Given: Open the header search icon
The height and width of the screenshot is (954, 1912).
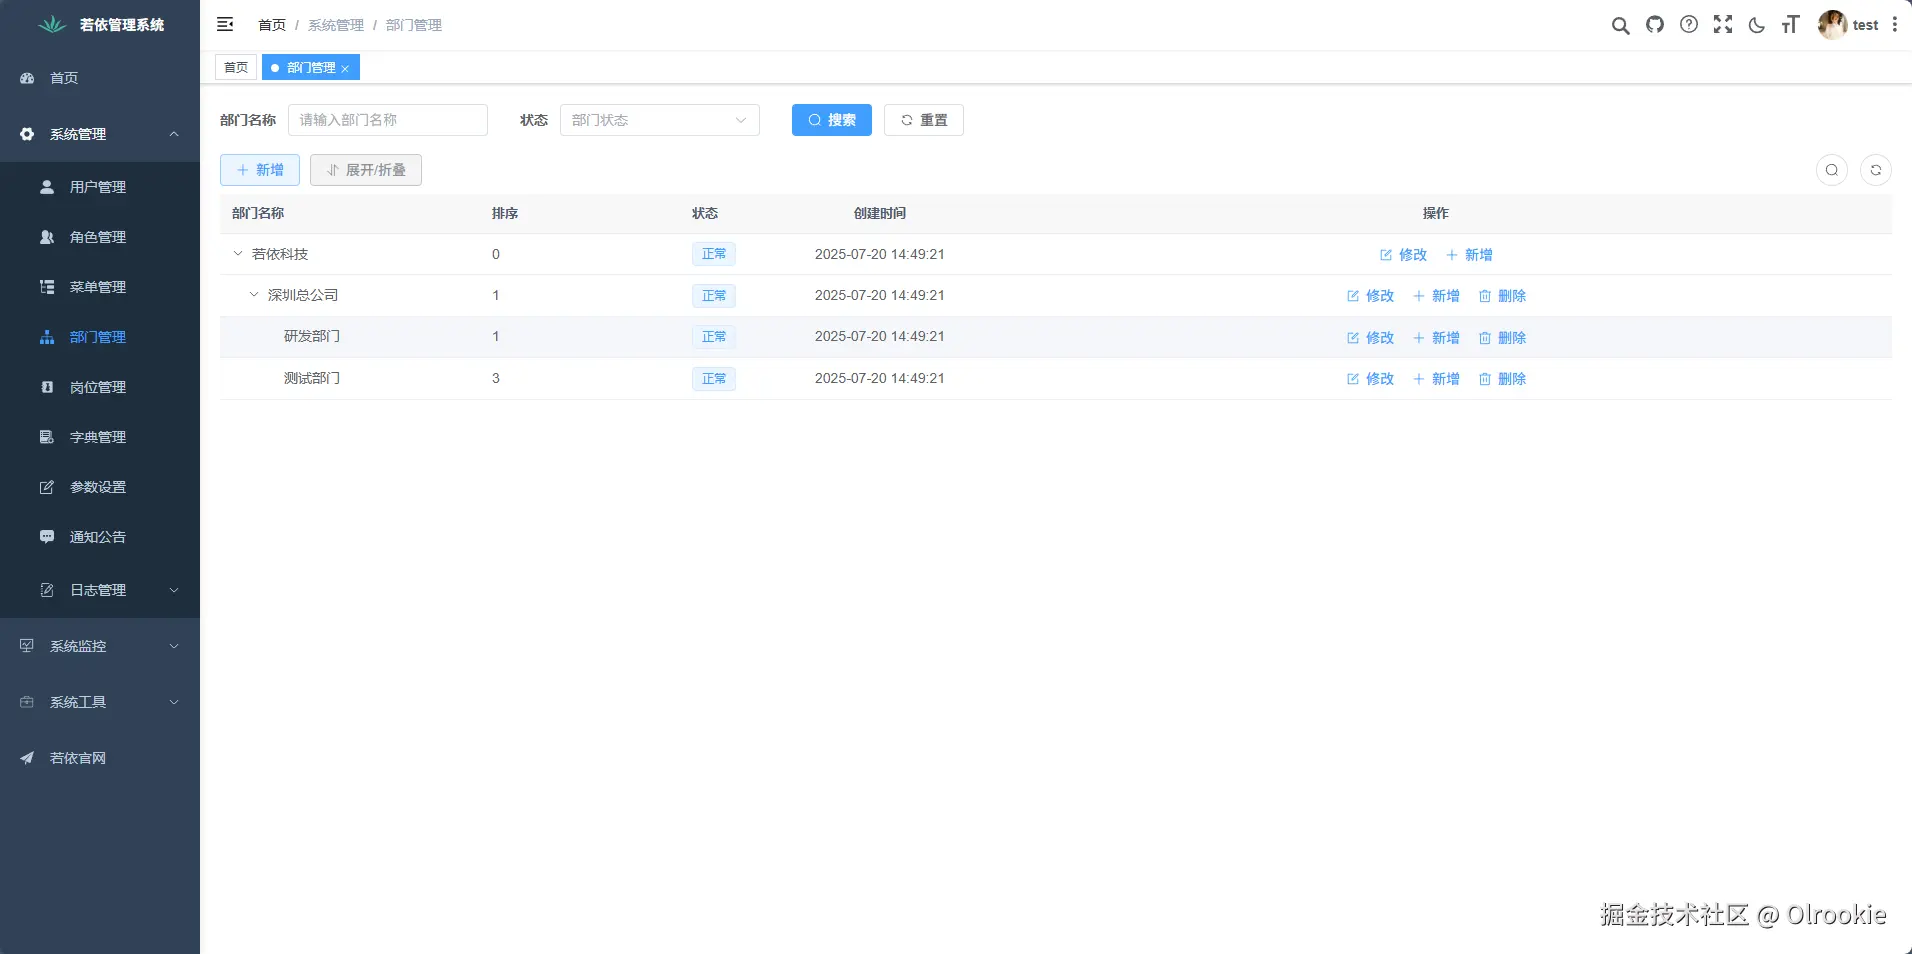Looking at the screenshot, I should click(x=1620, y=25).
